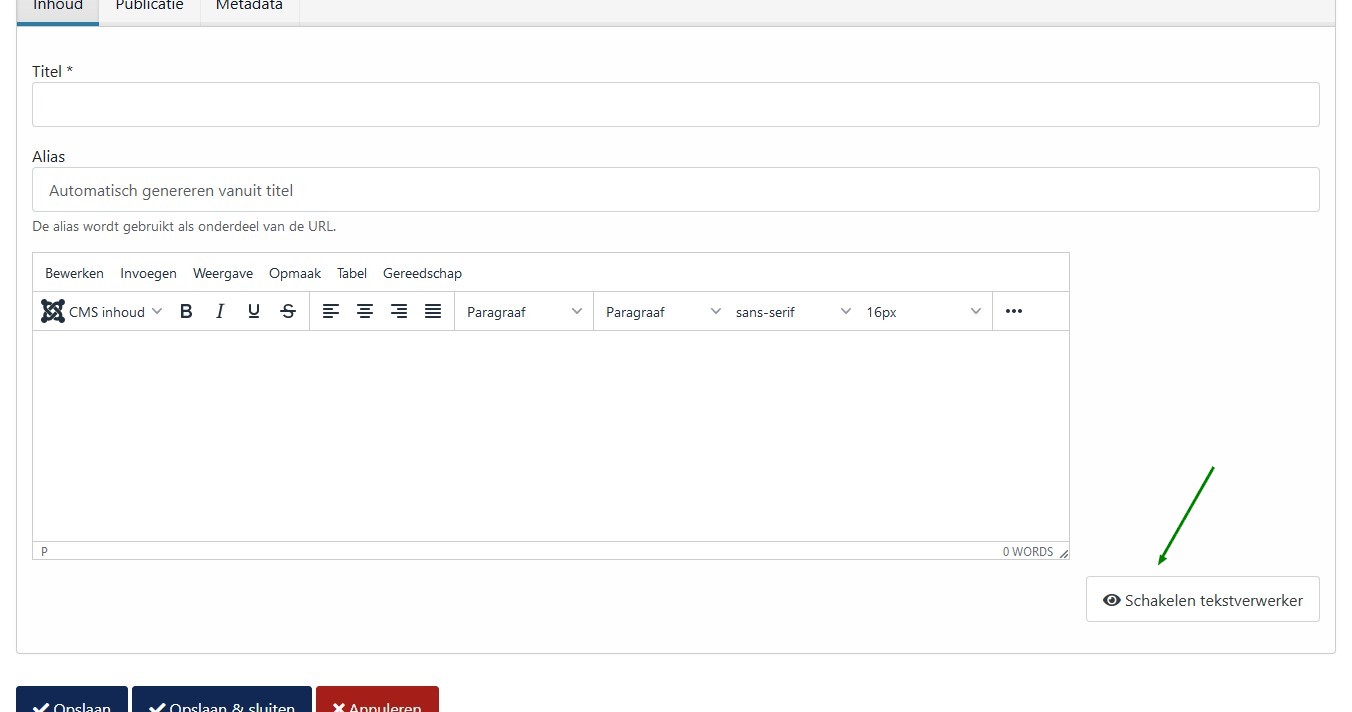Align text right

pos(399,312)
